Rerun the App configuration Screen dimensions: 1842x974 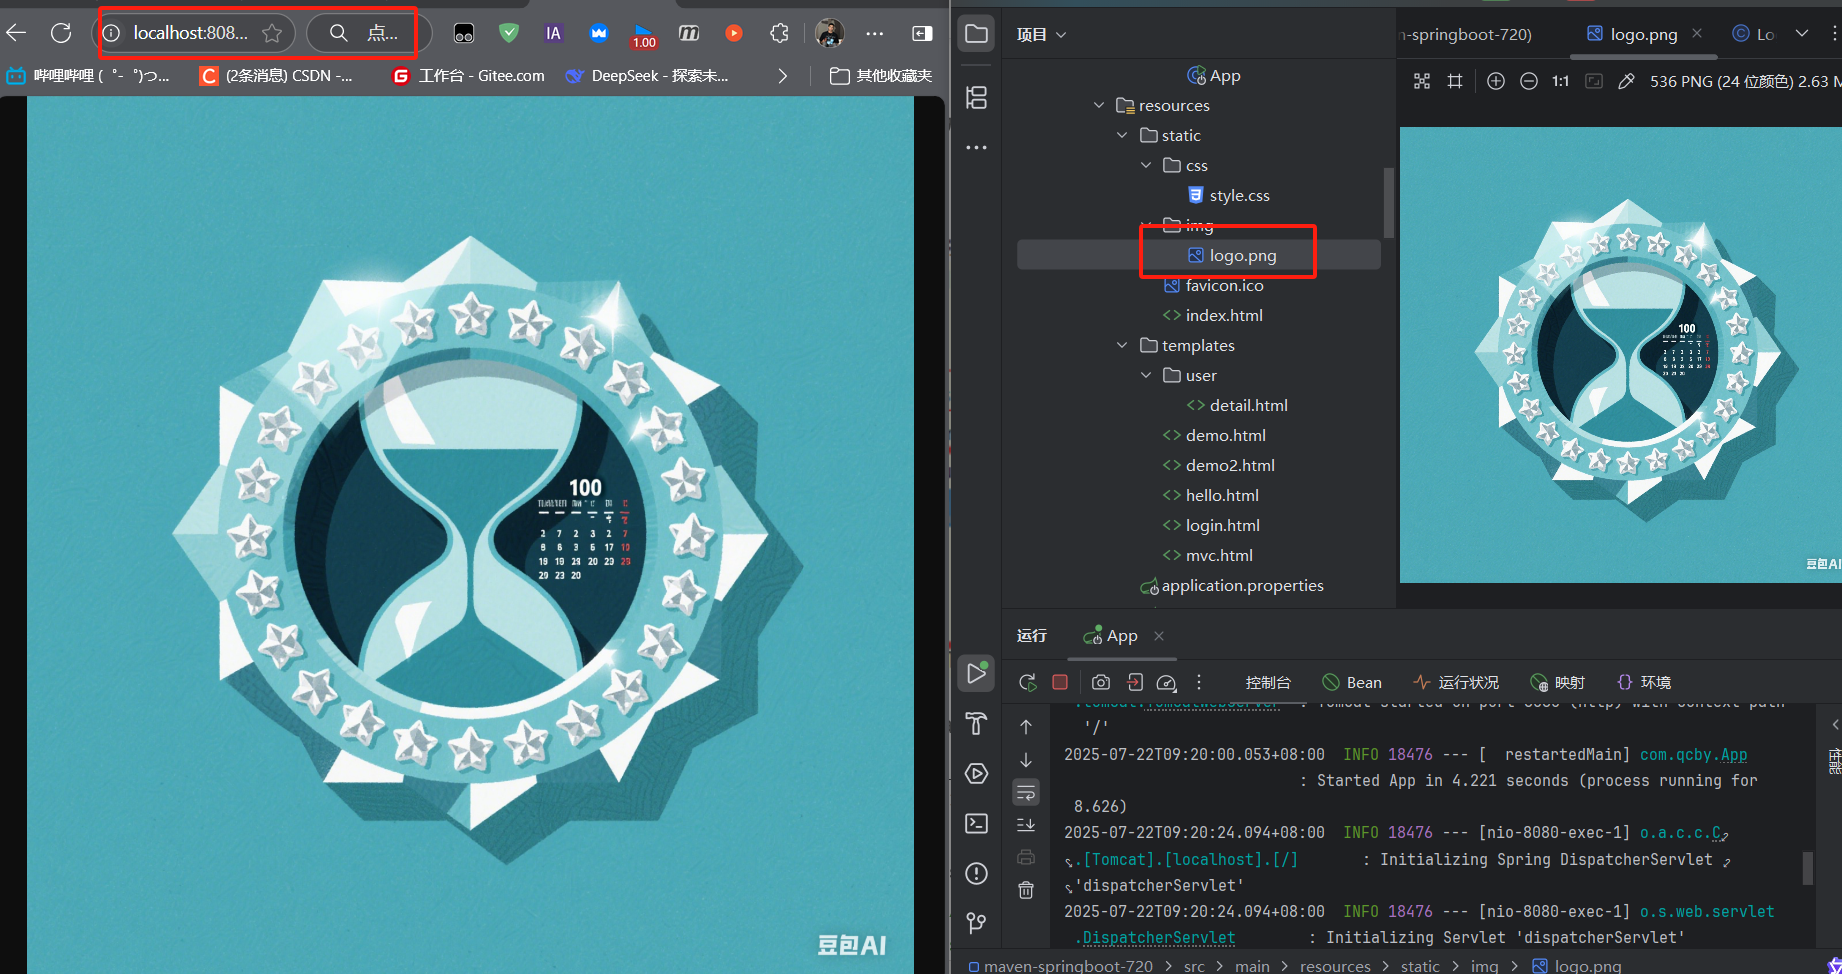point(1027,682)
